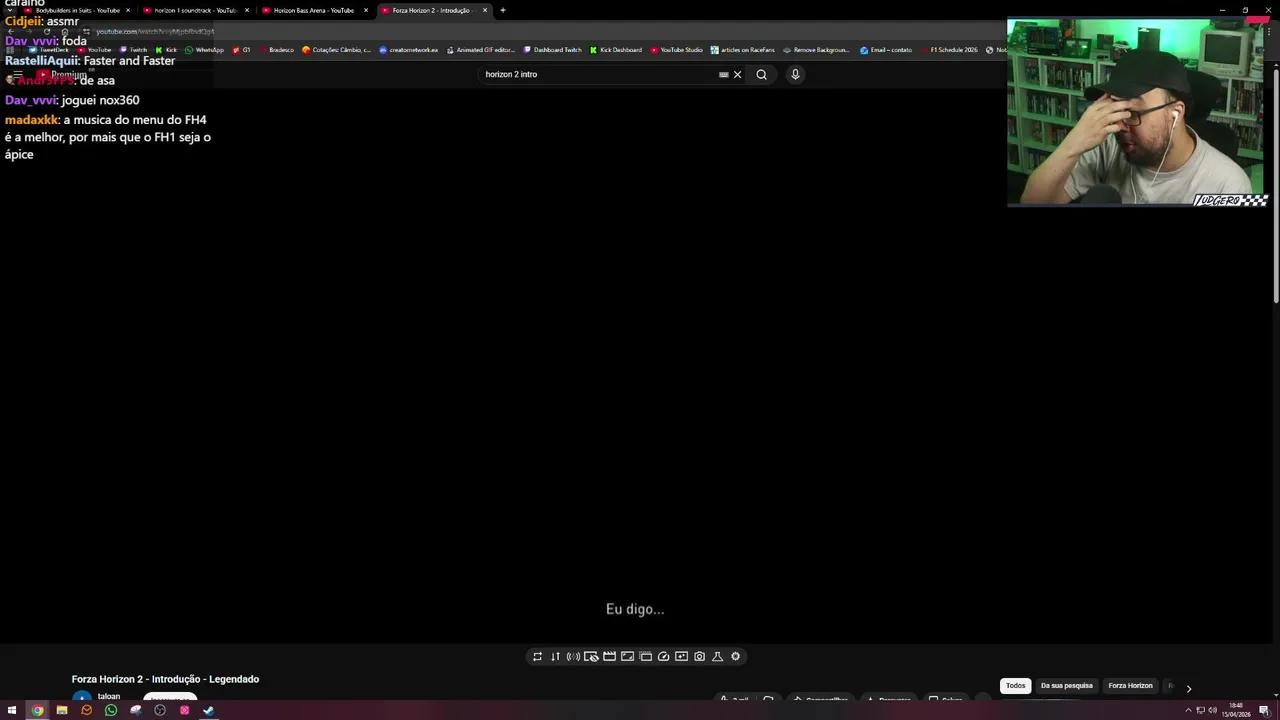
Task: Click the browser address bar URL
Action: click(x=155, y=31)
